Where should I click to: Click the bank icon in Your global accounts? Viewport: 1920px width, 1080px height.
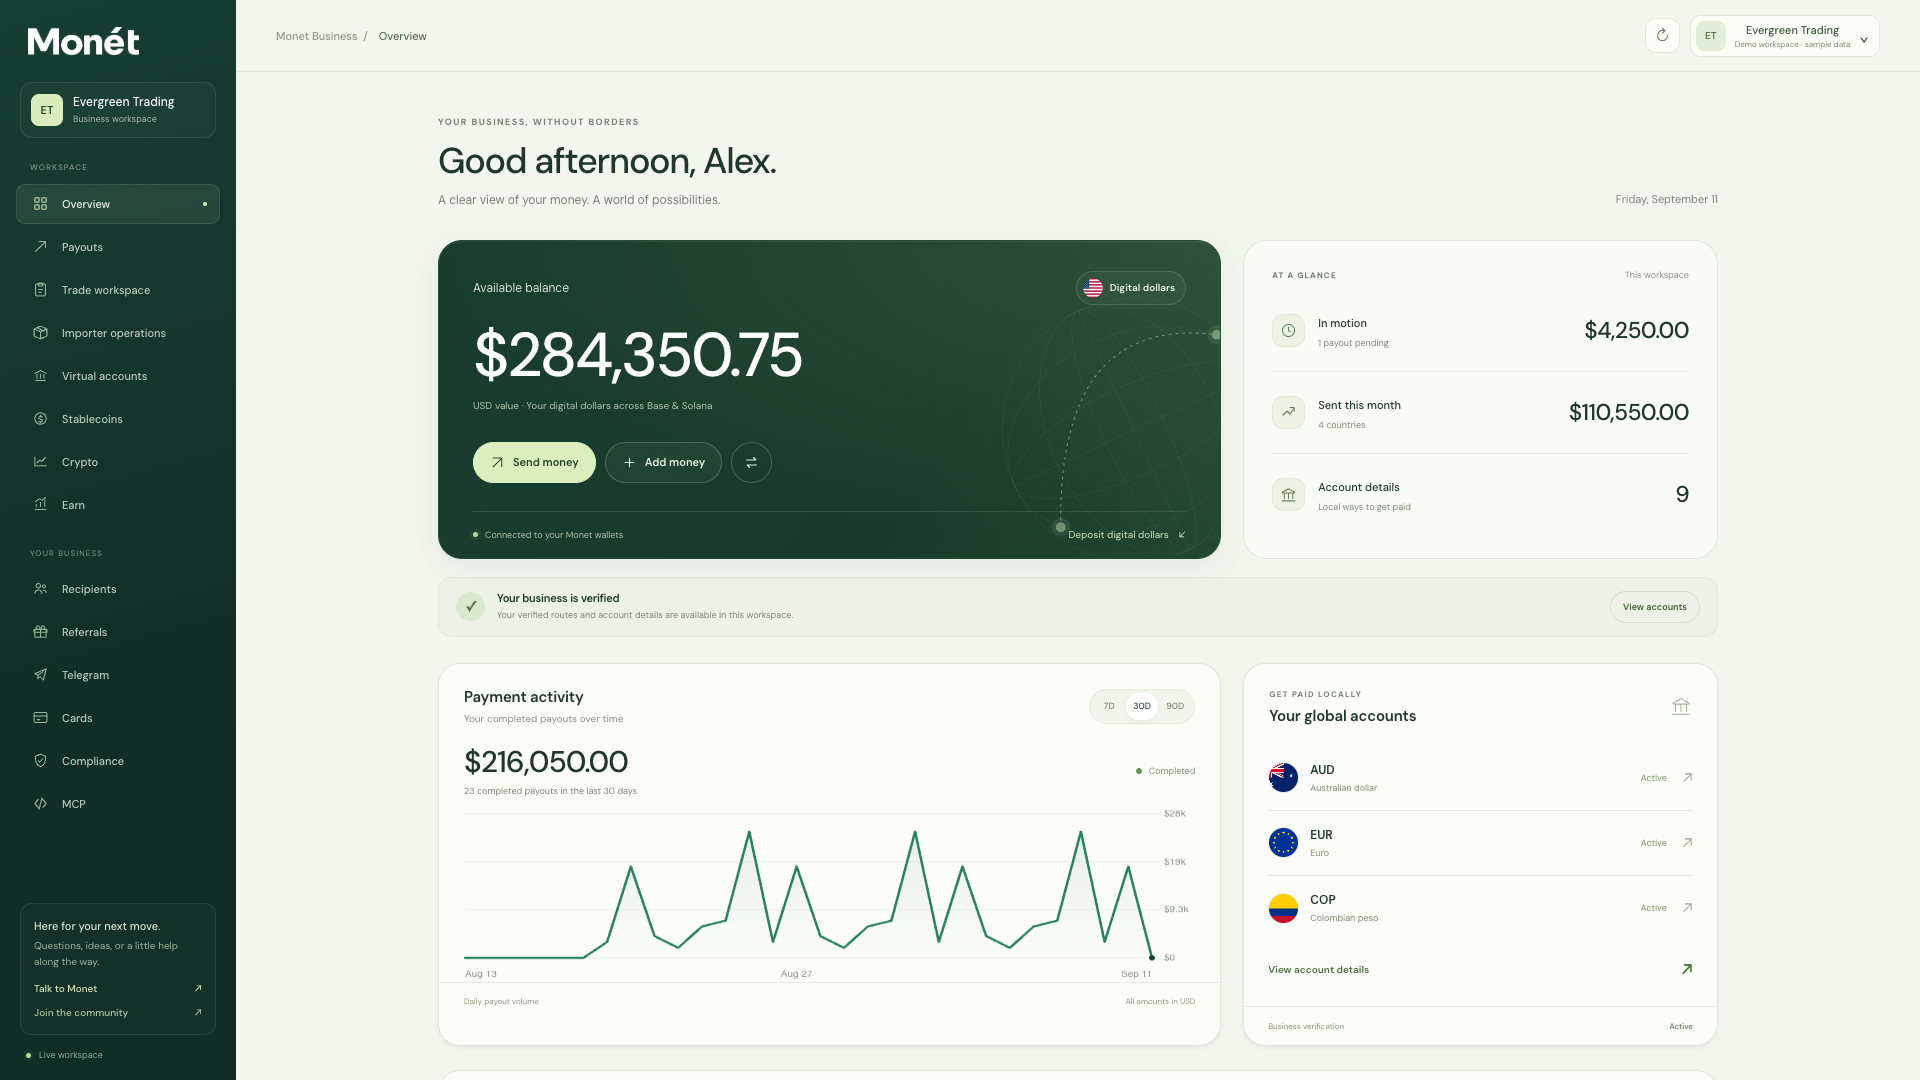pos(1681,707)
